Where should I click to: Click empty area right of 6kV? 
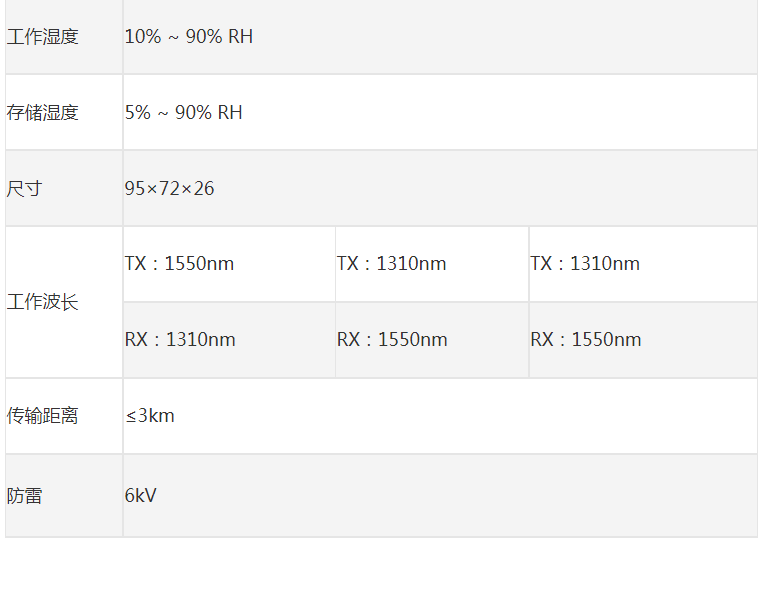pos(450,496)
